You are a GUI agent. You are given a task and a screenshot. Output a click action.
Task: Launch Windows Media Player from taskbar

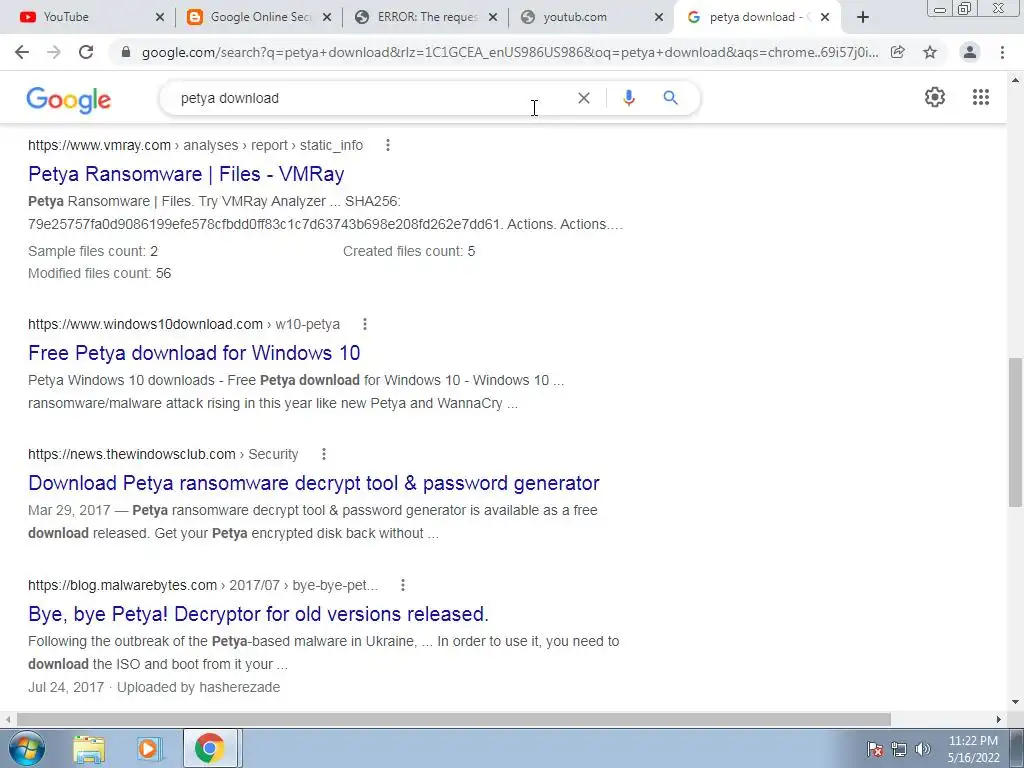149,748
